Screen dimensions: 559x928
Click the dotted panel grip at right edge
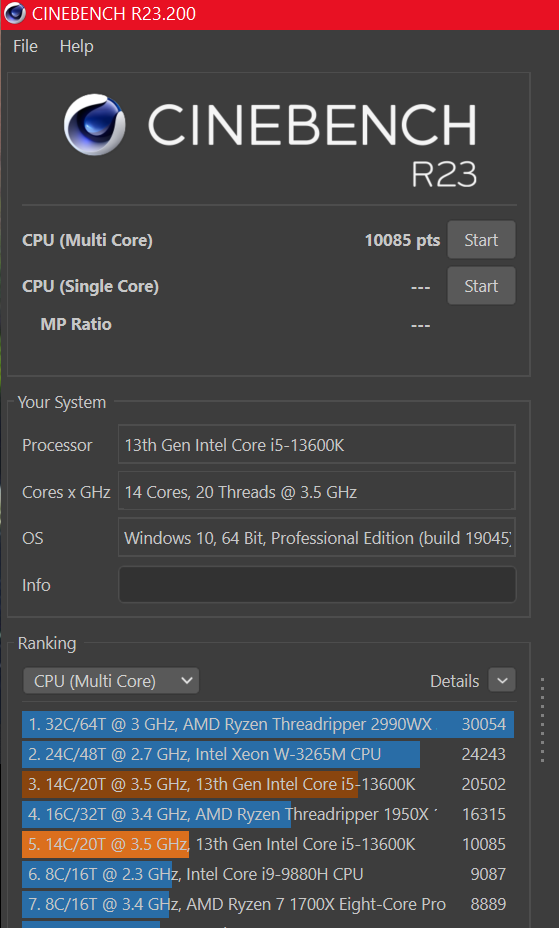(542, 720)
